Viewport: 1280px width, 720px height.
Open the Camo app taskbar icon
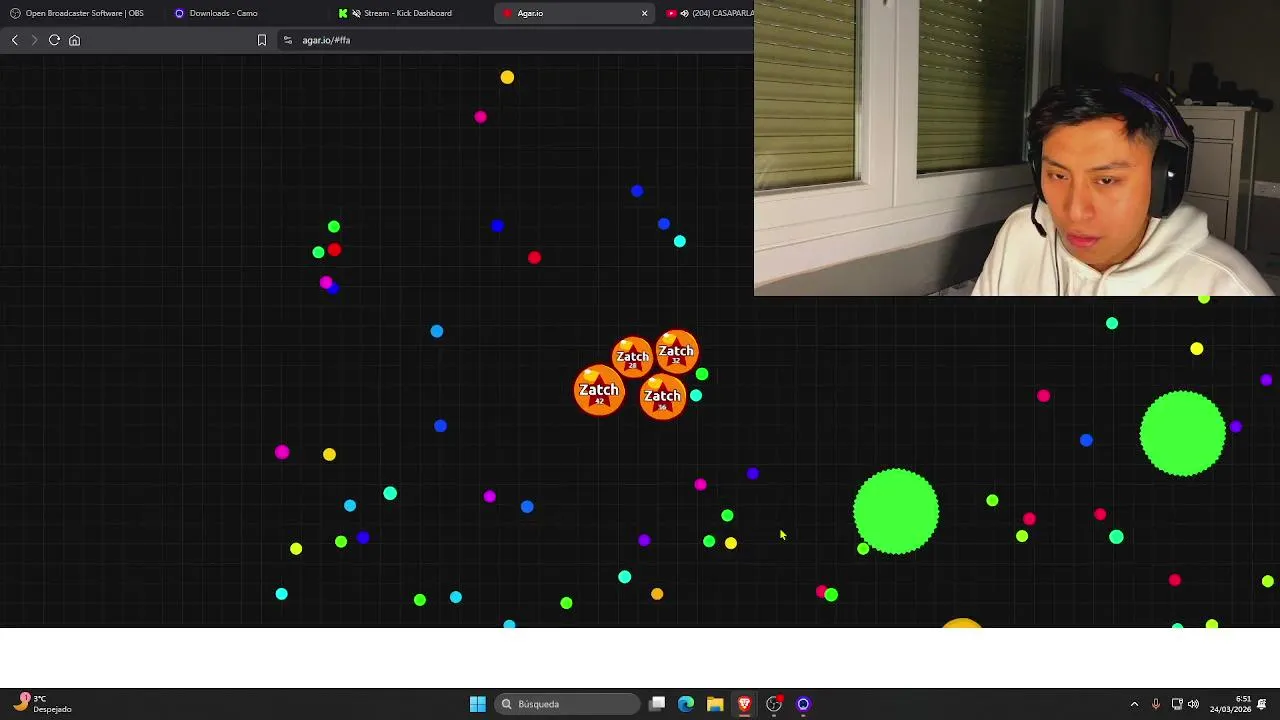pos(803,704)
